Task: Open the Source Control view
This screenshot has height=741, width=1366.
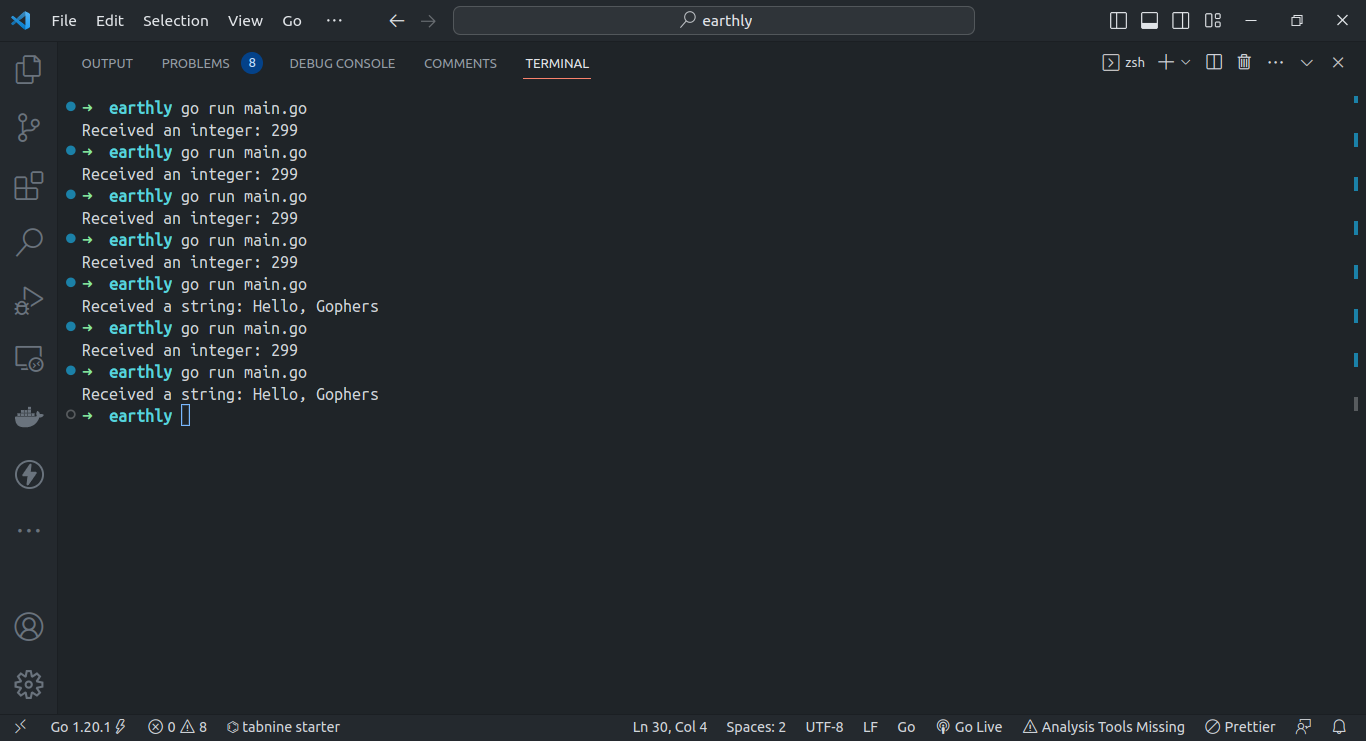Action: pyautogui.click(x=28, y=127)
